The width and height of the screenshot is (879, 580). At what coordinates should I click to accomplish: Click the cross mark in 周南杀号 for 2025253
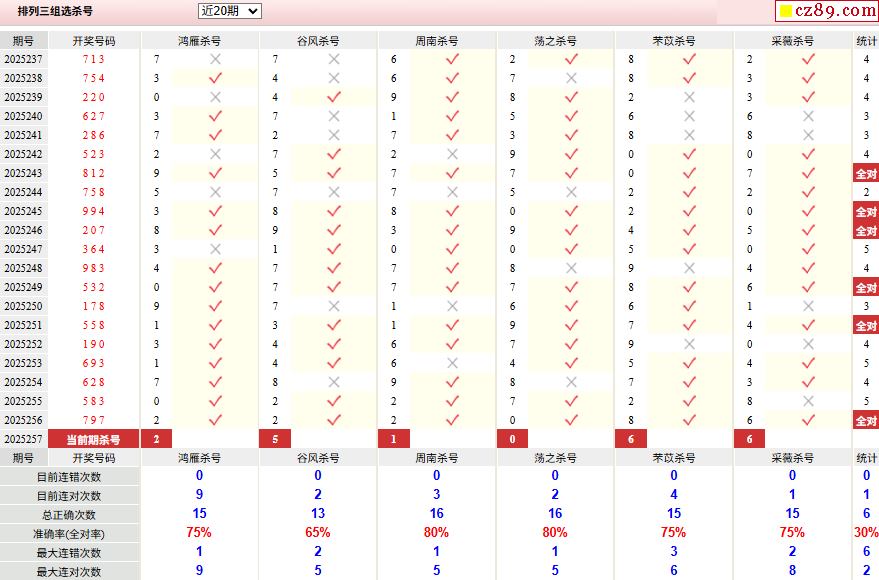(x=452, y=363)
